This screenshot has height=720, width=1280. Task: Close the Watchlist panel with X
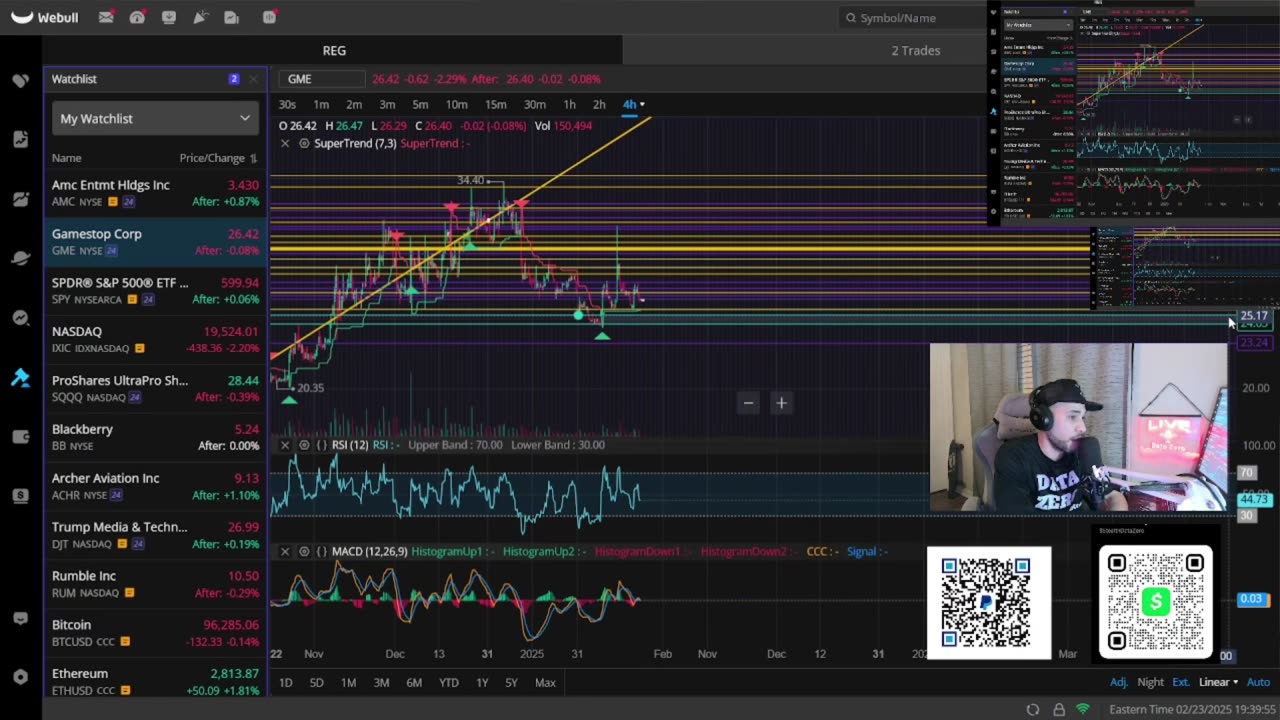(253, 79)
